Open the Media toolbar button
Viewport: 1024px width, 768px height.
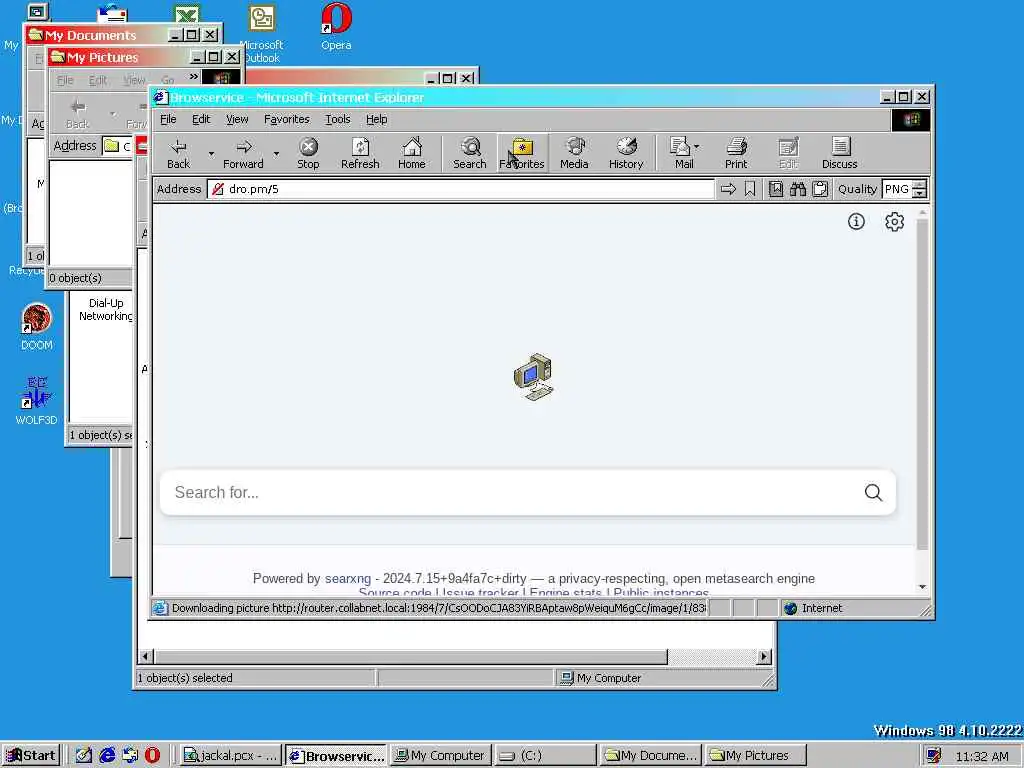click(x=574, y=153)
